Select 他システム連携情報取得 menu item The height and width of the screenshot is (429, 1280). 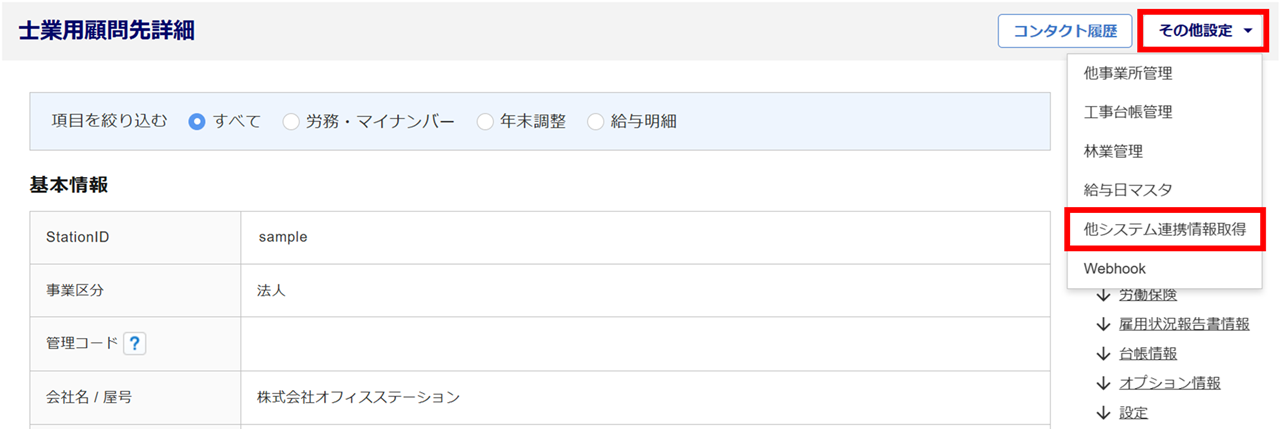tap(1165, 229)
